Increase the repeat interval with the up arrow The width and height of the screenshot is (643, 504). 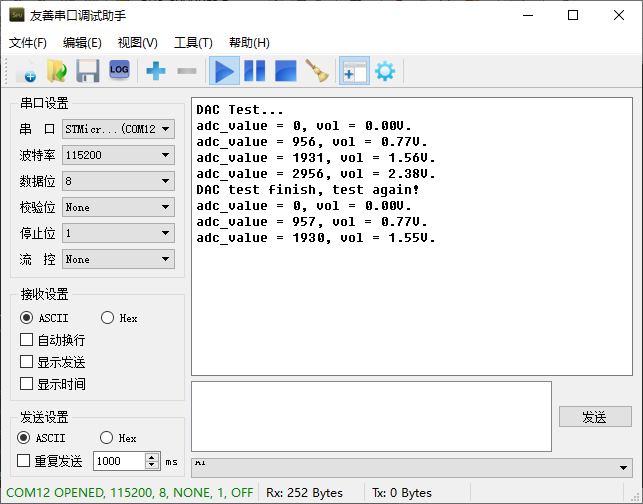point(152,457)
